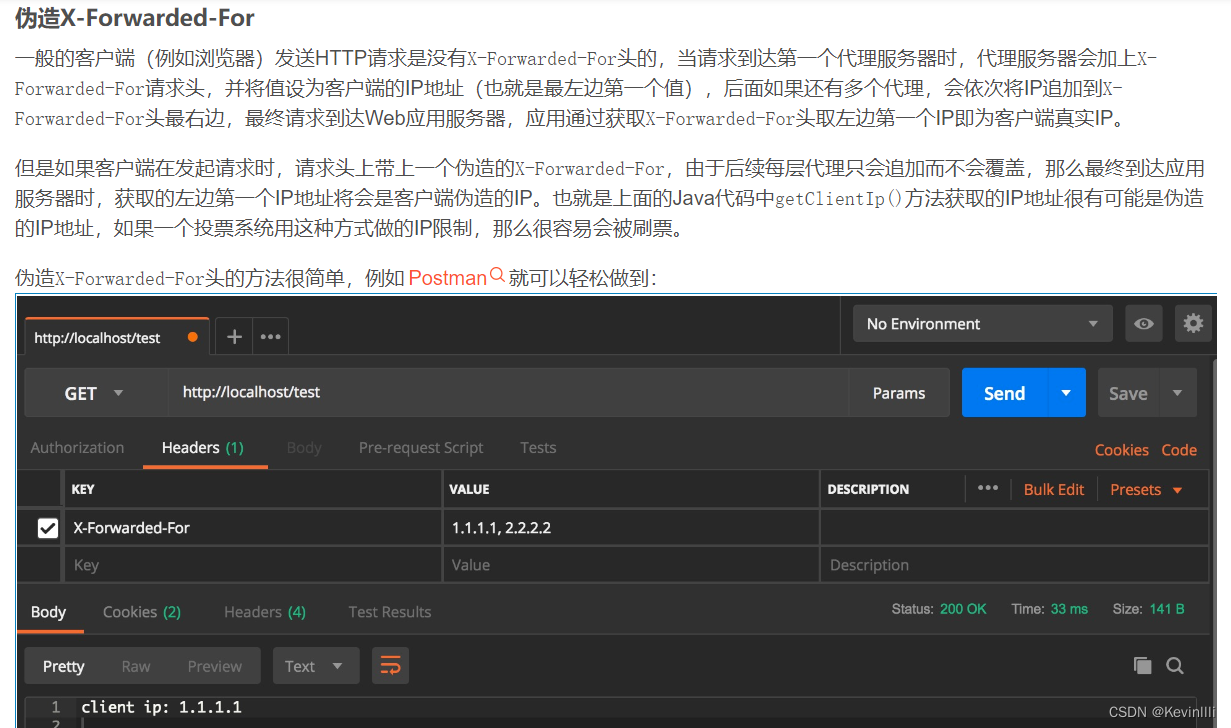Open headers table column options dots

tap(988, 488)
